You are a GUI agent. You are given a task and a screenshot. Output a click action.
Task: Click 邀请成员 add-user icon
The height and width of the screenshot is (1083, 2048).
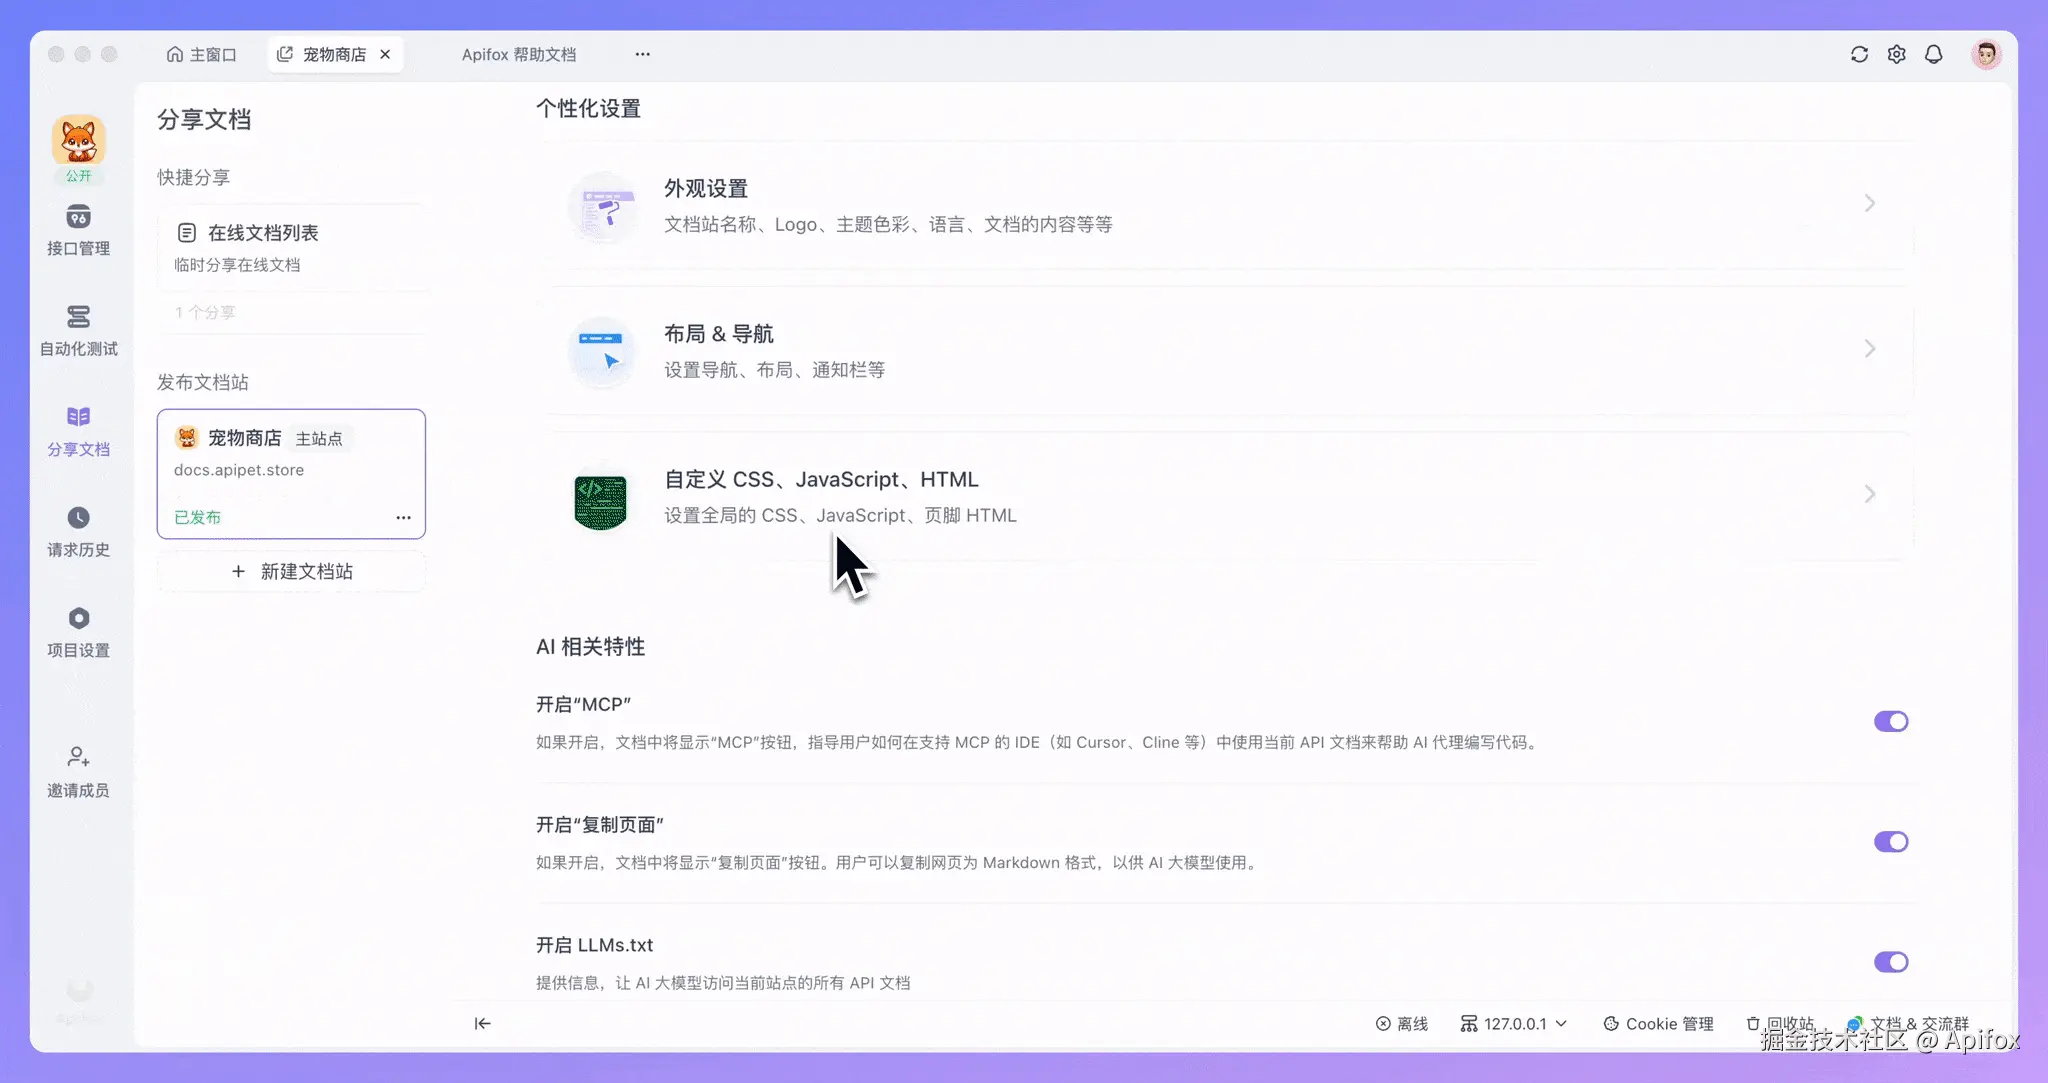click(x=78, y=757)
